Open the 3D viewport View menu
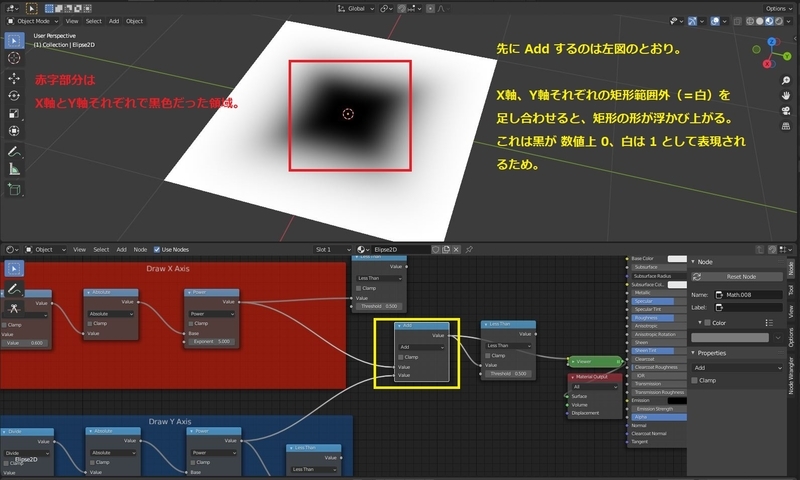The width and height of the screenshot is (800, 480). pos(72,21)
